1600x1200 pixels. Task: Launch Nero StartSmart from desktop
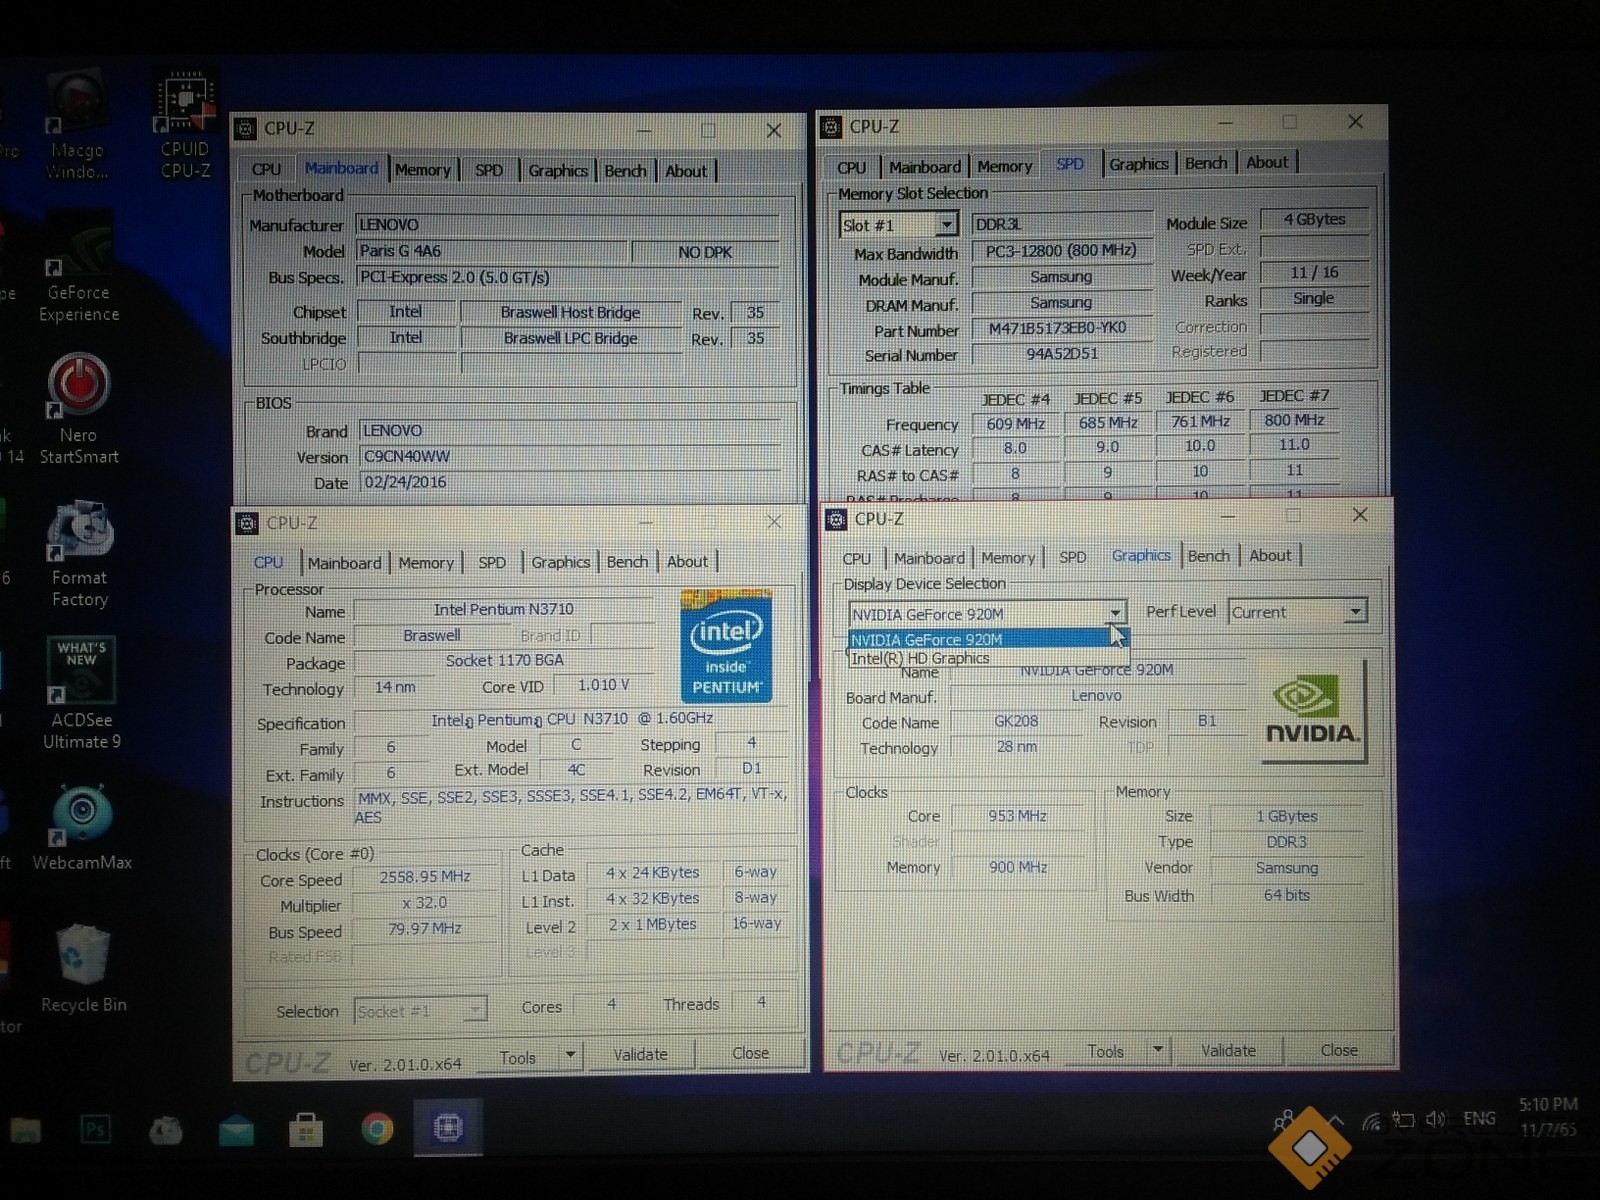(x=79, y=410)
